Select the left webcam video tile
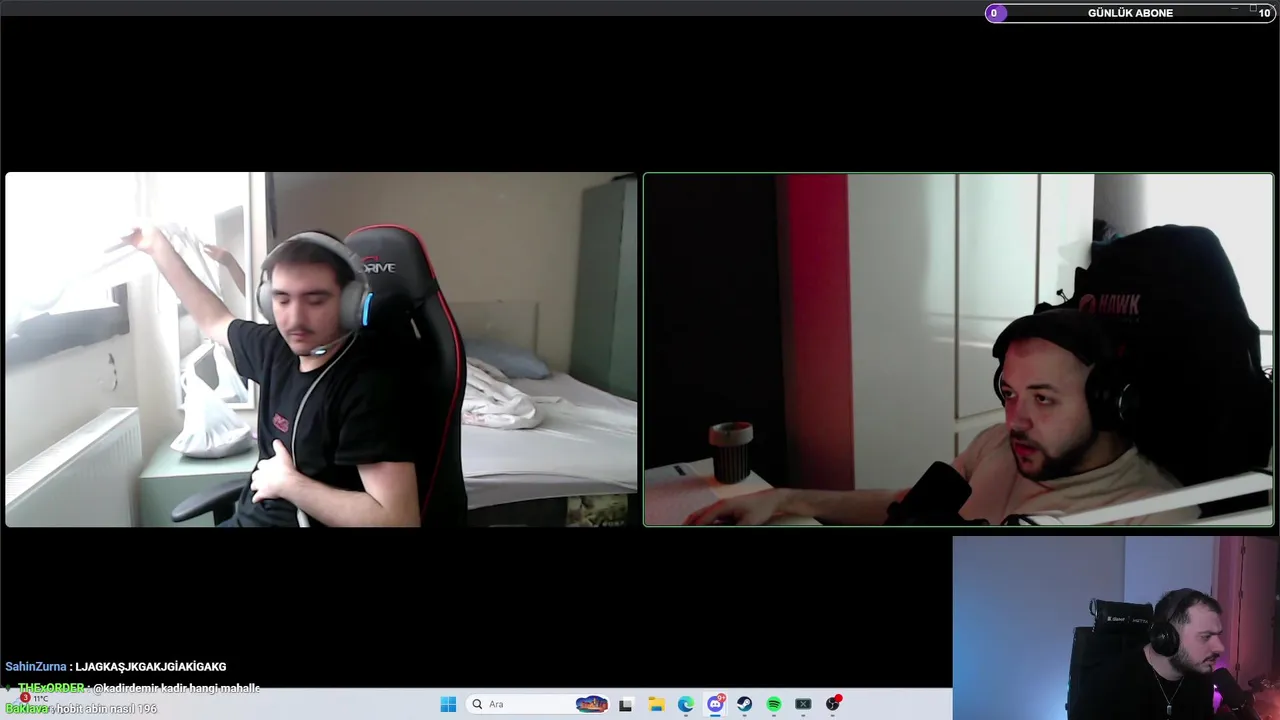Screen dimensions: 1280x720 pos(321,349)
